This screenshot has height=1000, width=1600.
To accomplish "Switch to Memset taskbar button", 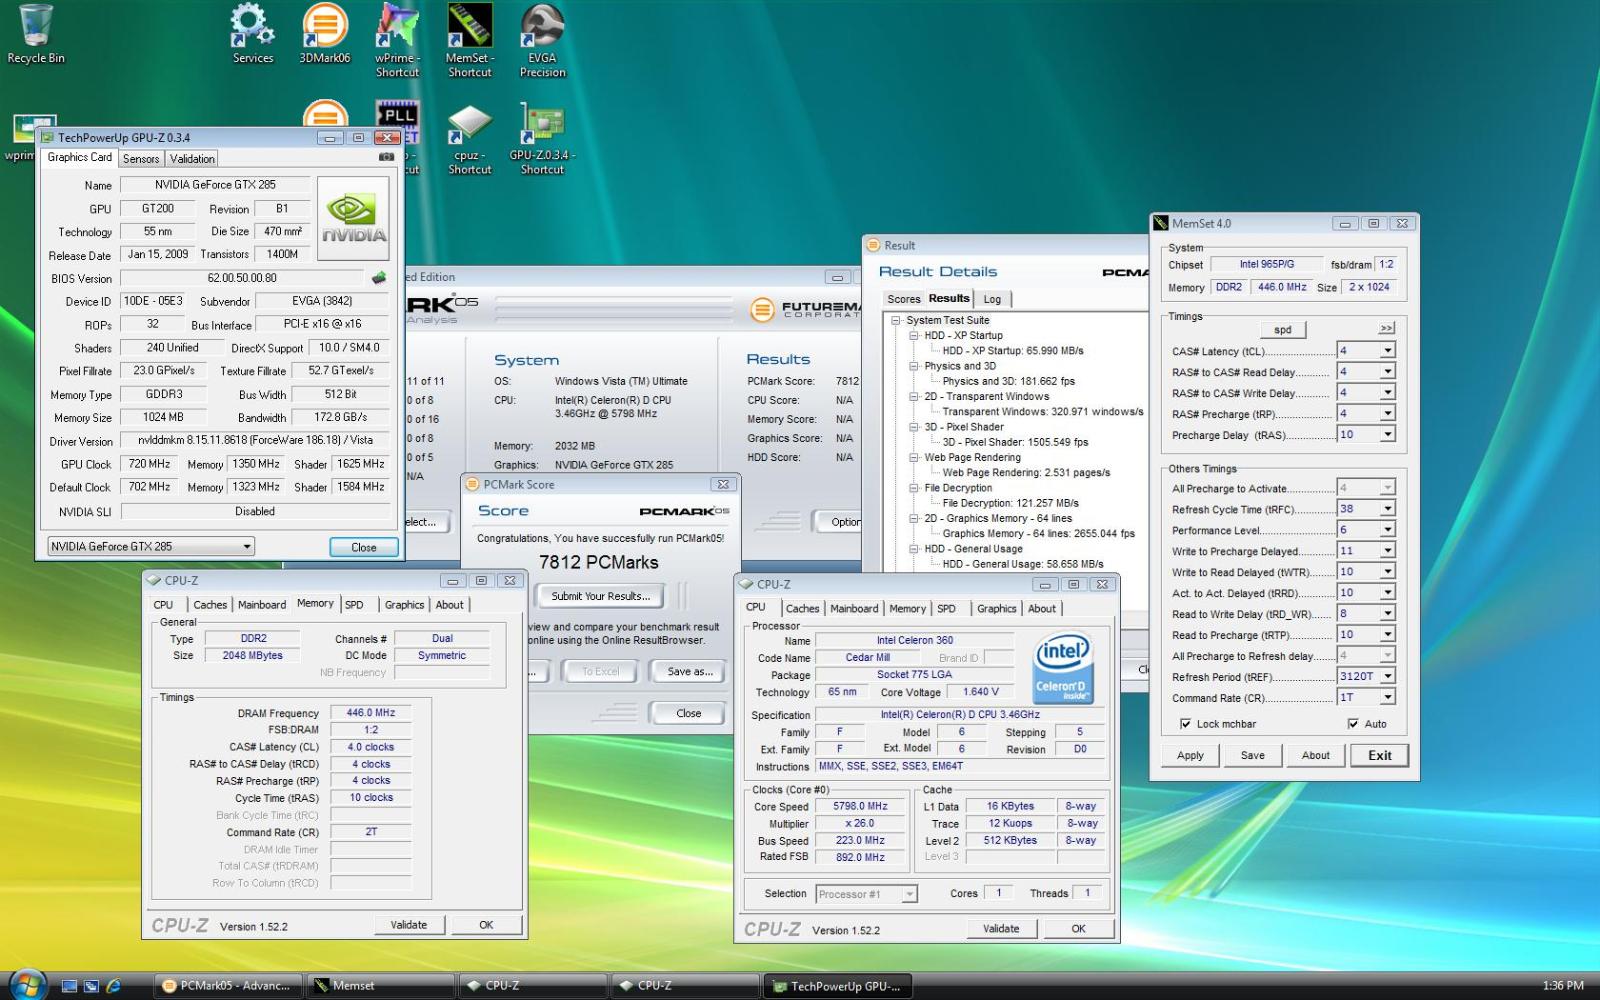I will pos(379,986).
